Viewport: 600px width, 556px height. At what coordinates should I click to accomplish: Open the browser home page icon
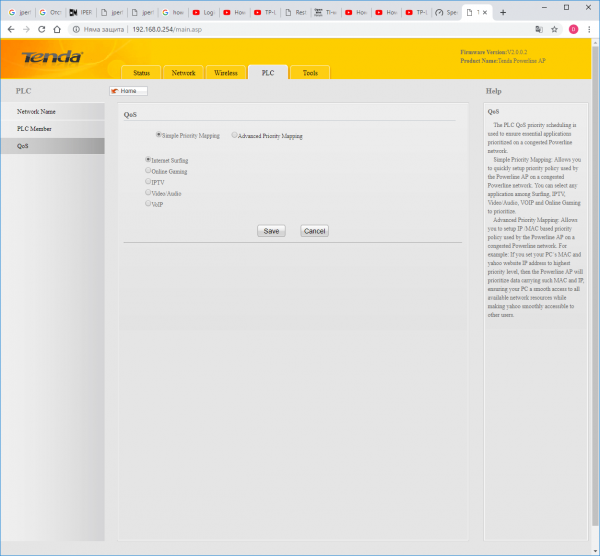(x=57, y=29)
